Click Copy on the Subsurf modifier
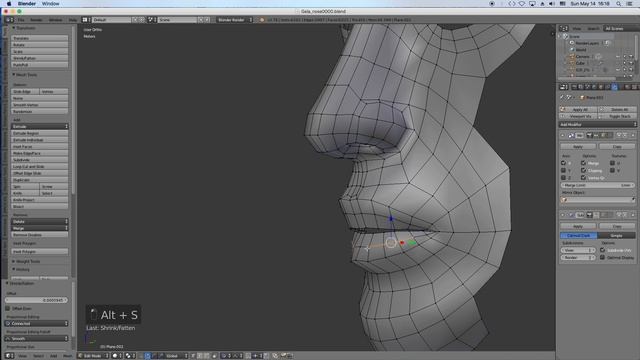The width and height of the screenshot is (640, 360). [617, 226]
